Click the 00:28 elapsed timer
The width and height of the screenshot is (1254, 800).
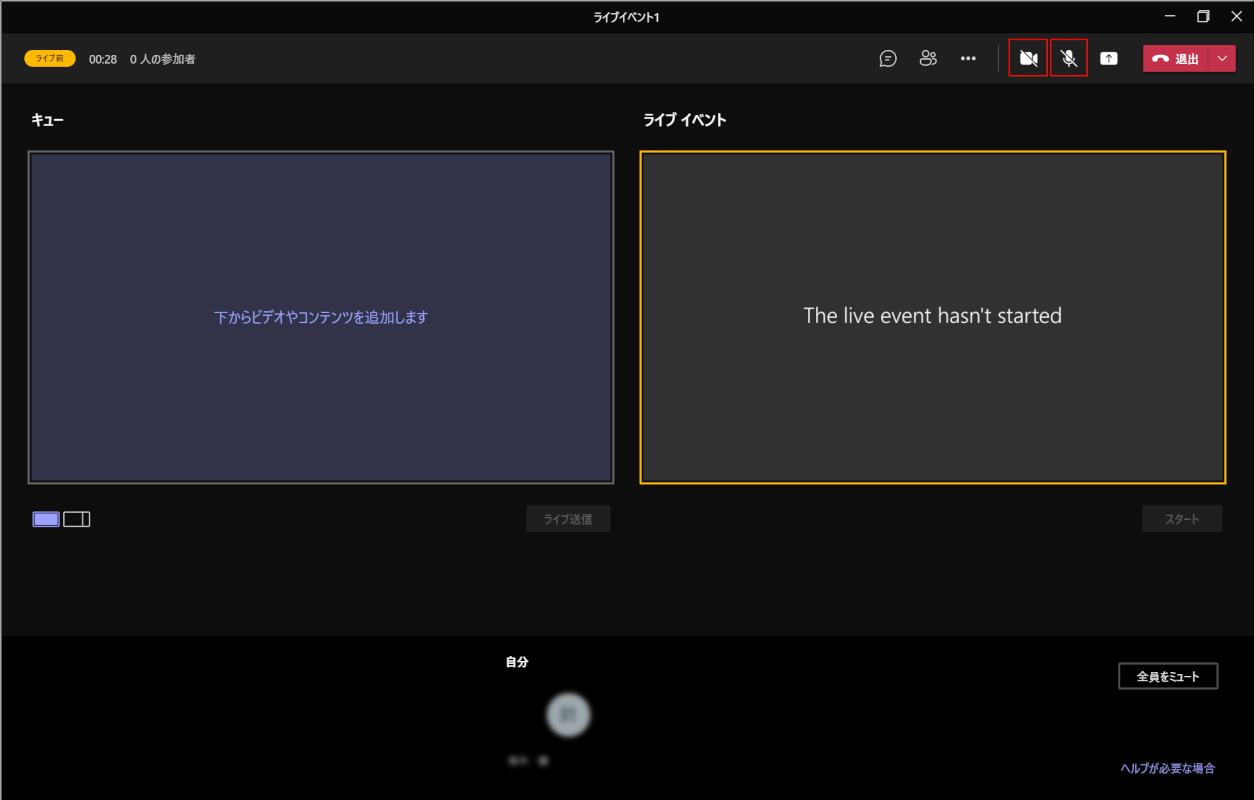click(103, 59)
